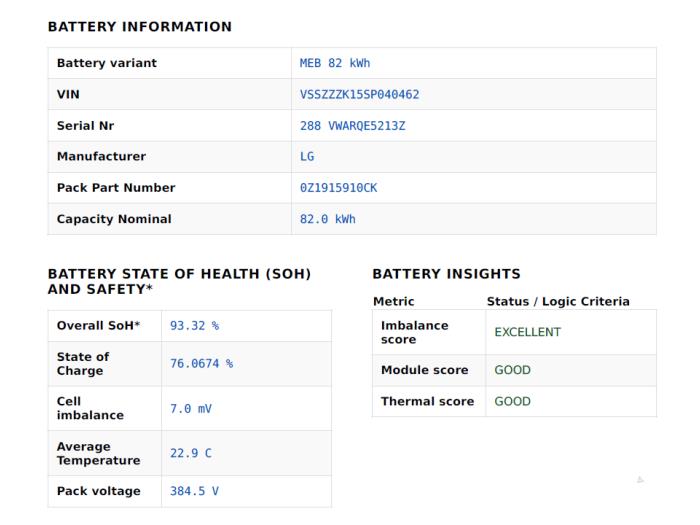Select the Average Temperature 22.9 C value

point(191,454)
